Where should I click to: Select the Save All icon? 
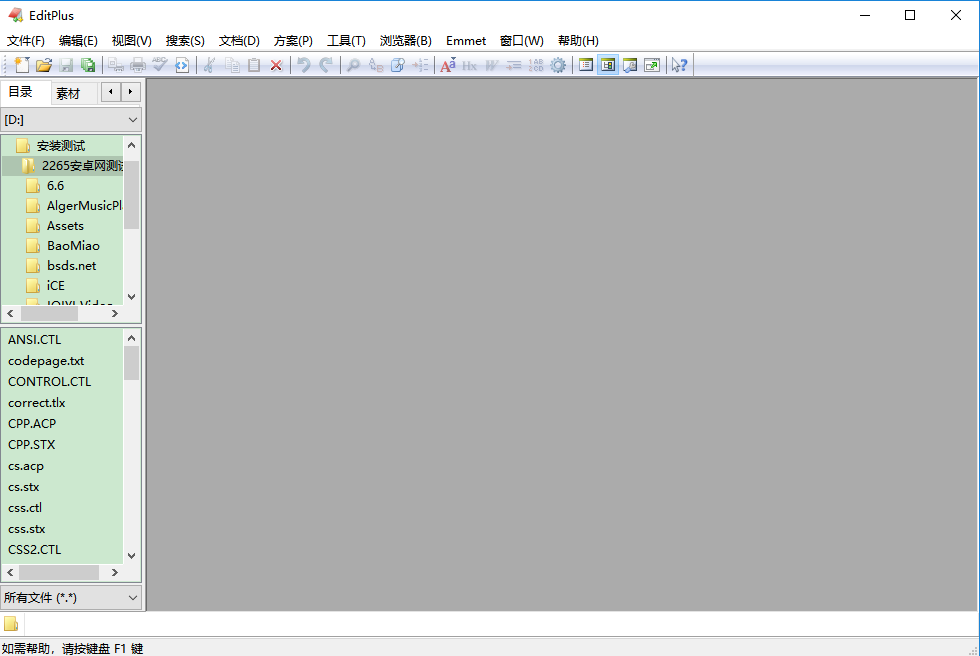point(88,64)
